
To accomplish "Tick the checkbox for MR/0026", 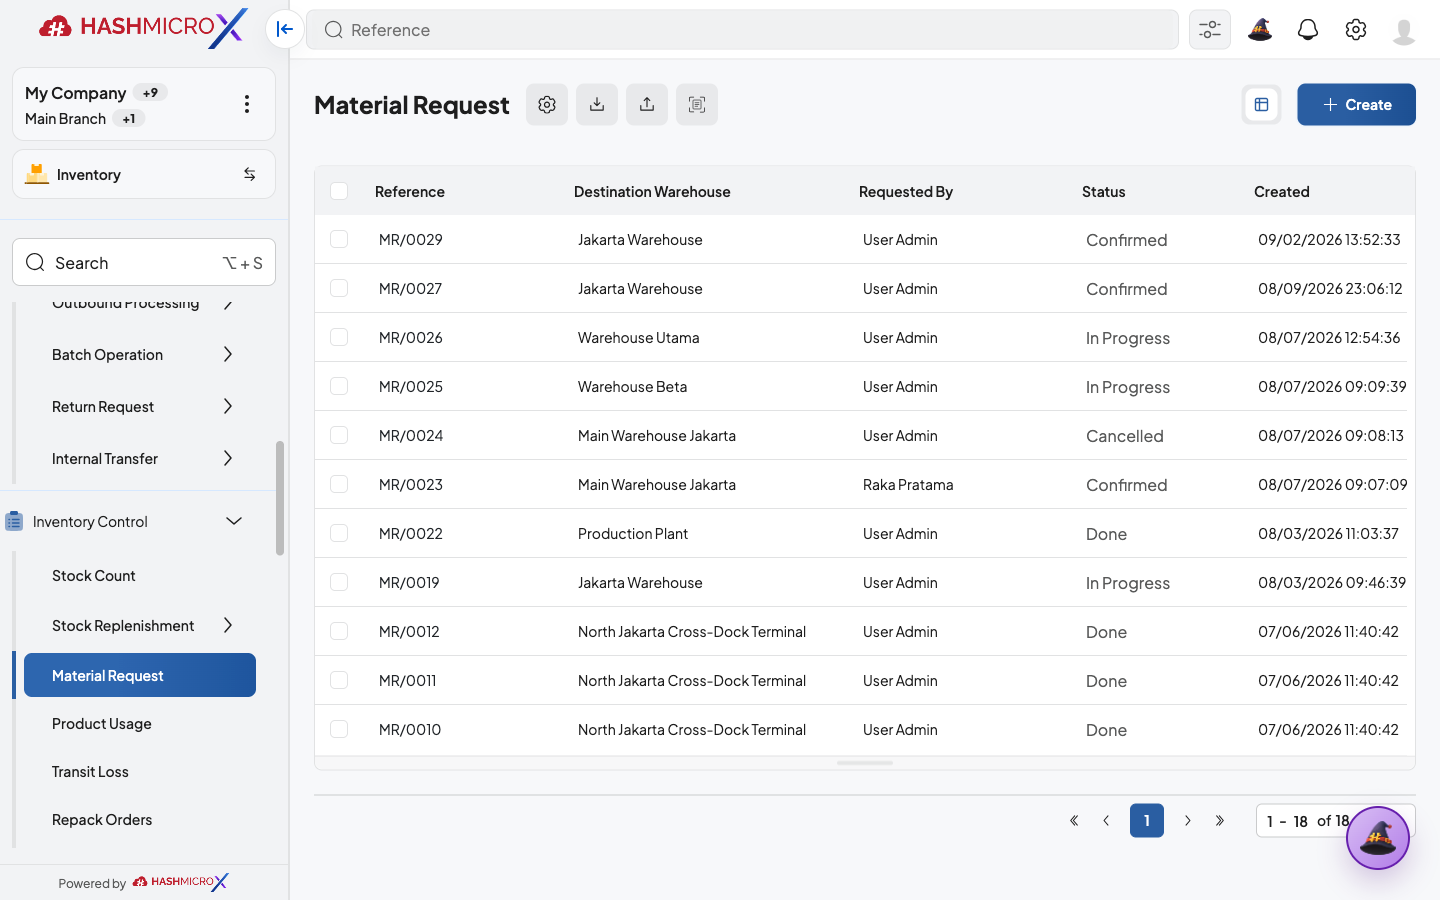I will tap(339, 337).
